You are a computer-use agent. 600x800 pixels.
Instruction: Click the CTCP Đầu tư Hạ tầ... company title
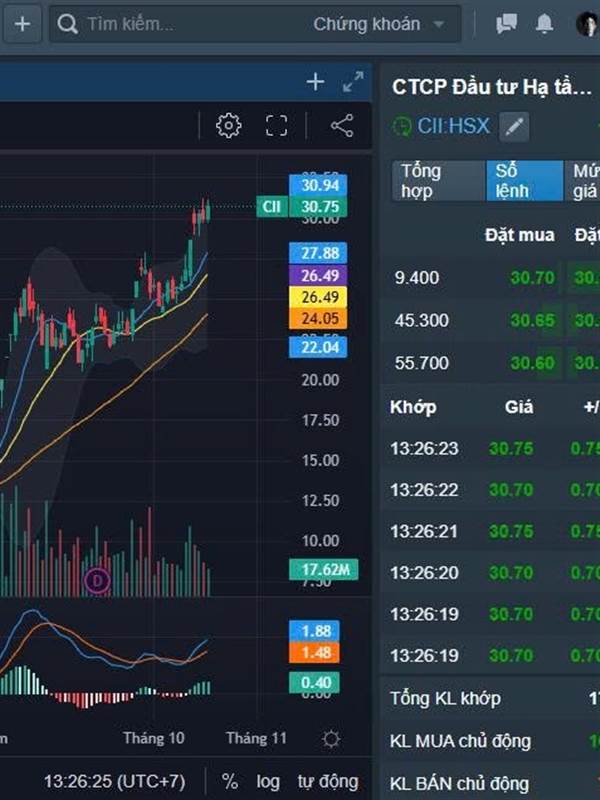click(x=492, y=87)
